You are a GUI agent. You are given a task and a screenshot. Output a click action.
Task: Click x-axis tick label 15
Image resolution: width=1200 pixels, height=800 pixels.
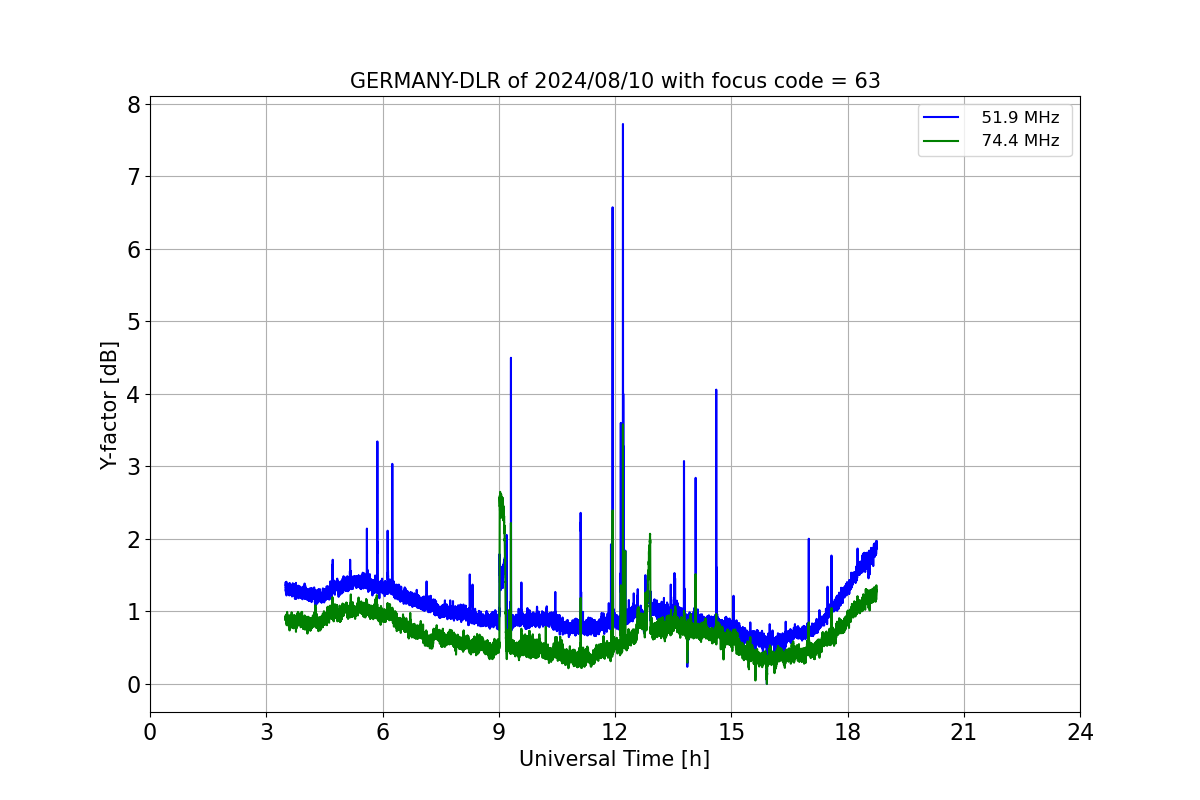click(731, 732)
